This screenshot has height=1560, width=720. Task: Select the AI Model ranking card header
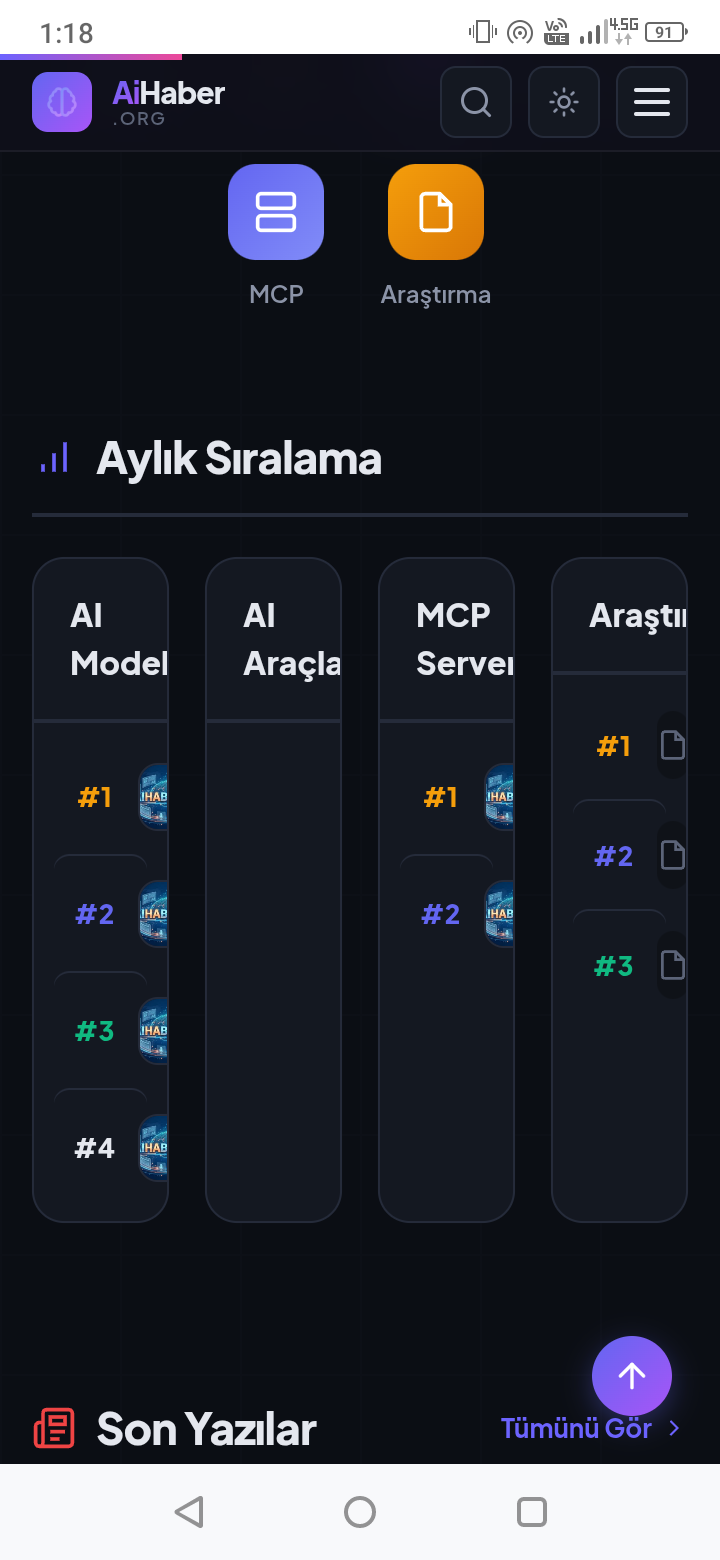click(x=101, y=639)
